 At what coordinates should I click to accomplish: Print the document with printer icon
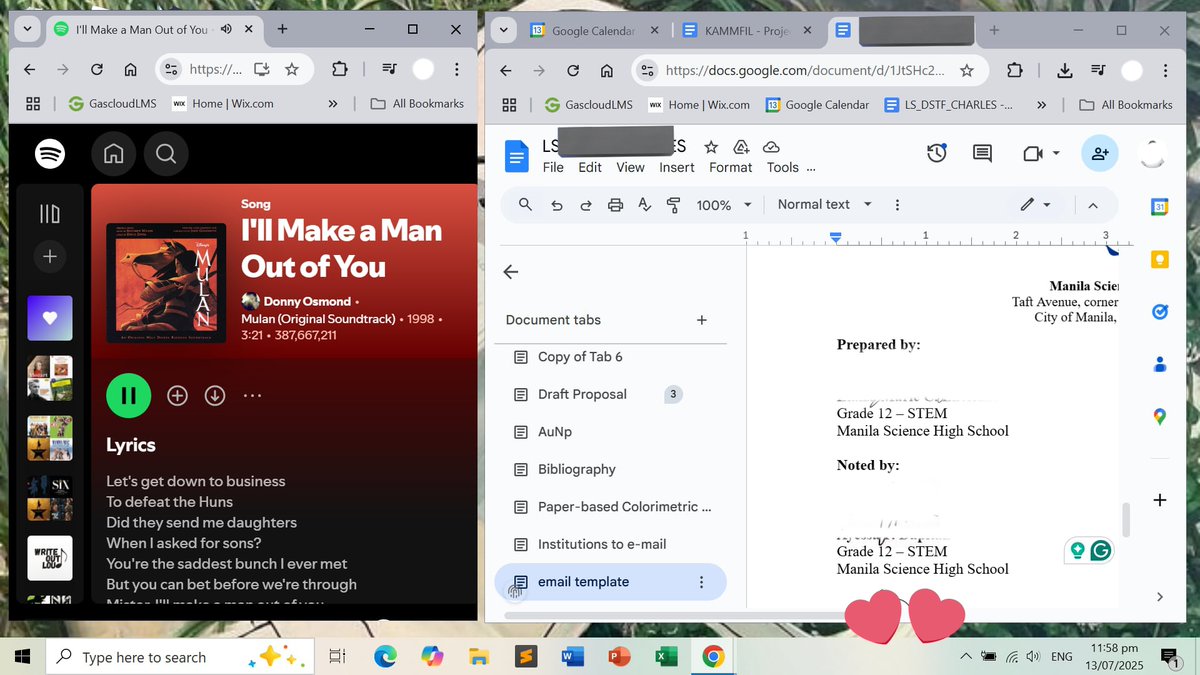tap(615, 205)
